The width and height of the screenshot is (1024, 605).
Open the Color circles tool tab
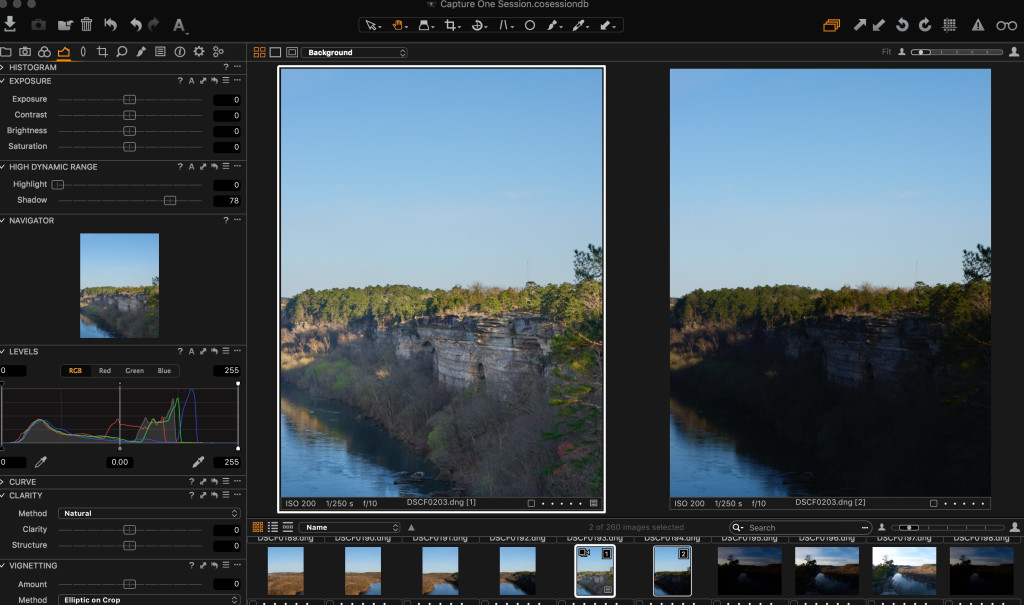[44, 52]
